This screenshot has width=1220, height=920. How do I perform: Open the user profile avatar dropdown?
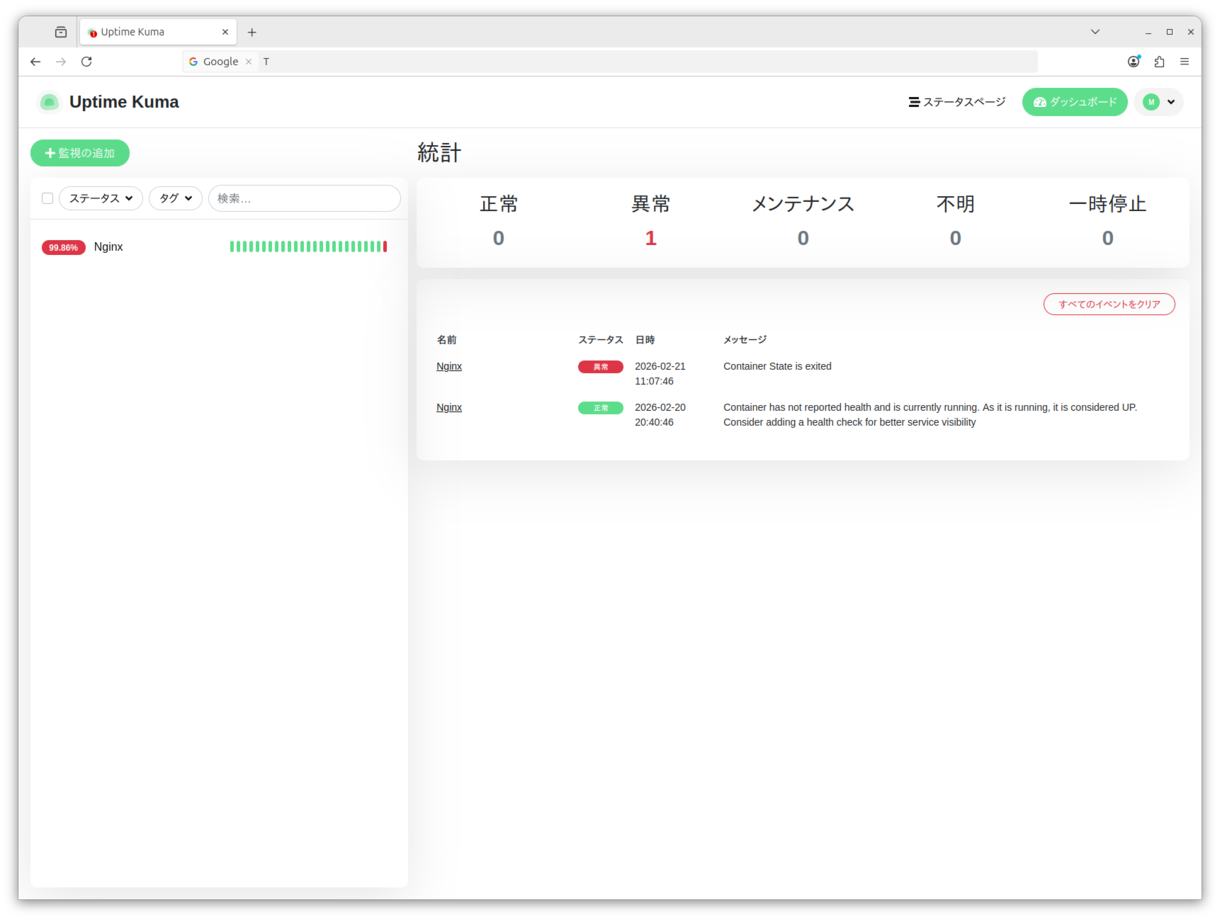(1159, 102)
